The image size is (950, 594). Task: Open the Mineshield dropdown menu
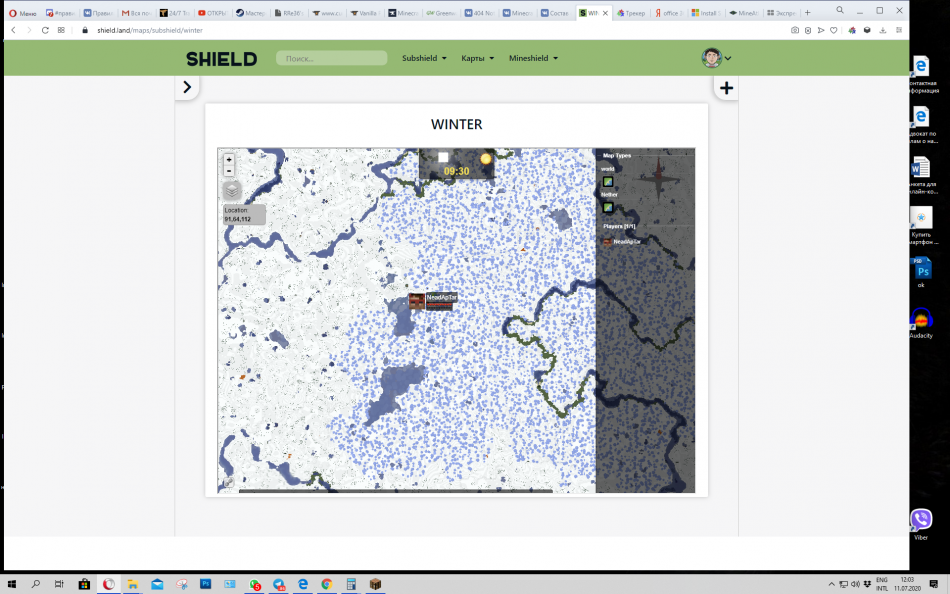click(533, 58)
